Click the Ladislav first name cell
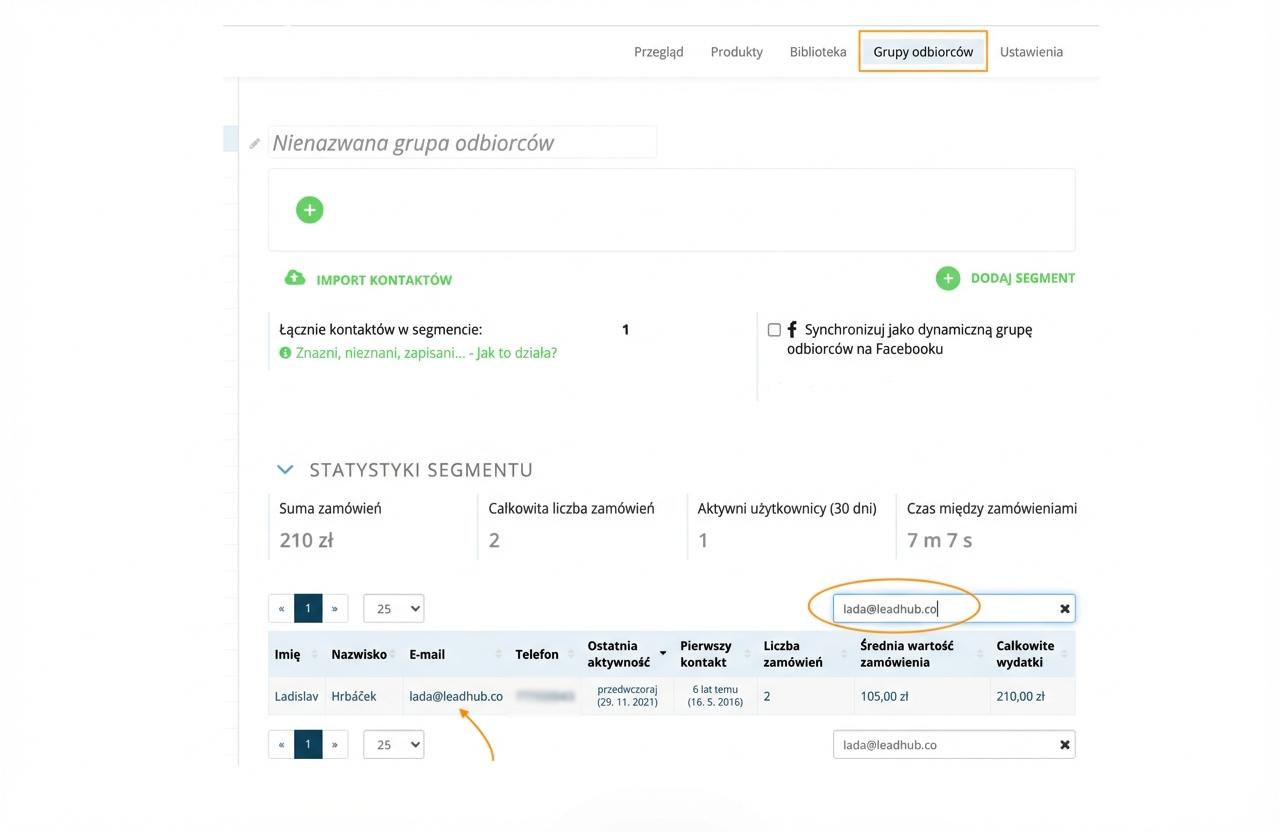Screen dimensions: 1280x832 pos(297,696)
